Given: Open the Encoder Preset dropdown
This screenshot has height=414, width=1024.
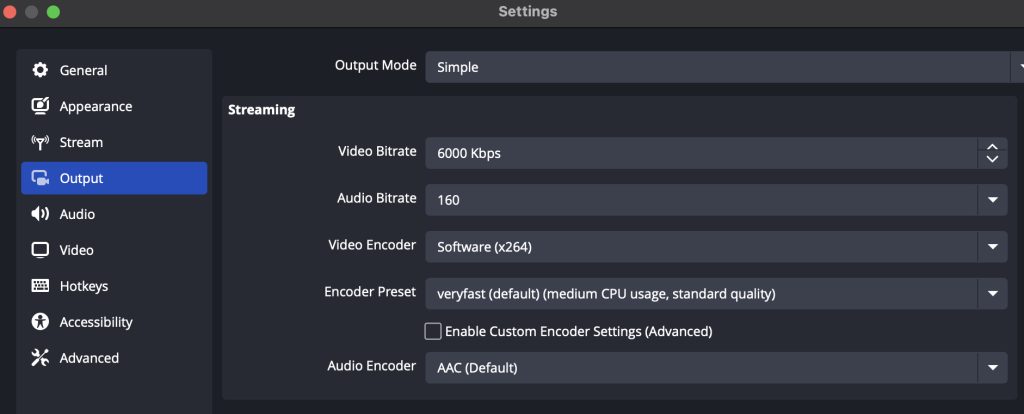Looking at the screenshot, I should [716, 294].
